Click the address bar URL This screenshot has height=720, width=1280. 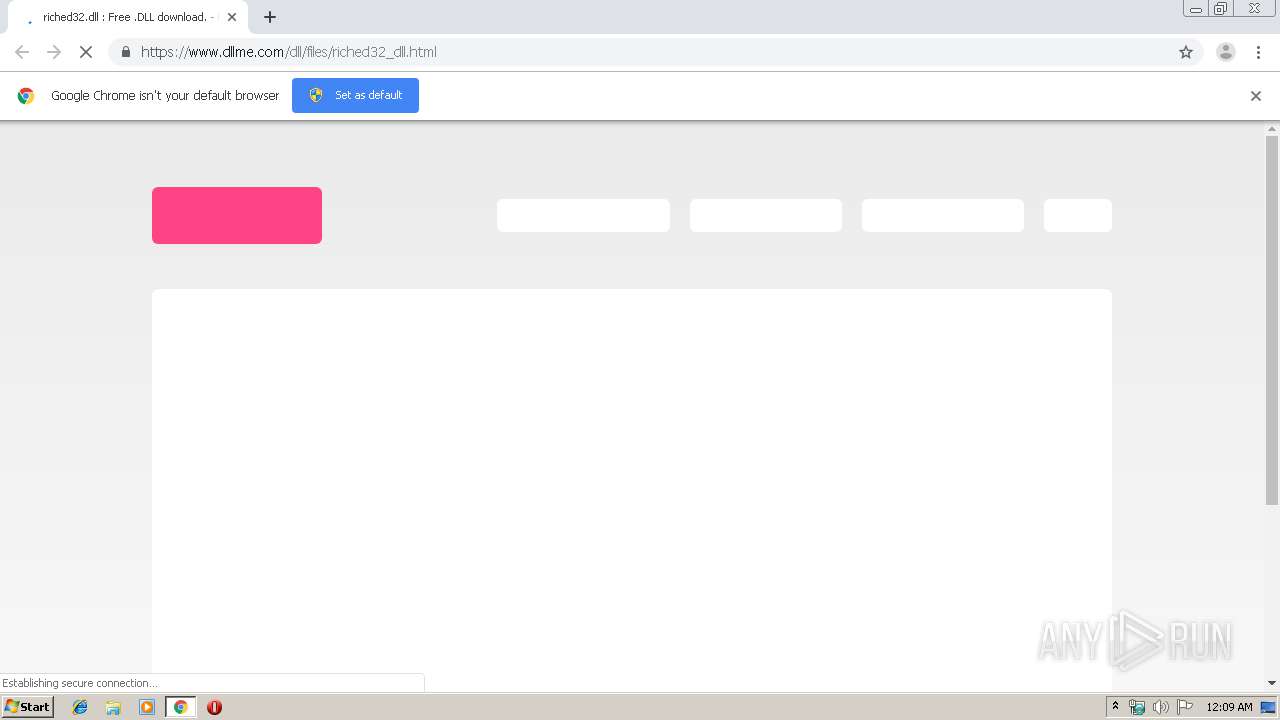[x=289, y=52]
